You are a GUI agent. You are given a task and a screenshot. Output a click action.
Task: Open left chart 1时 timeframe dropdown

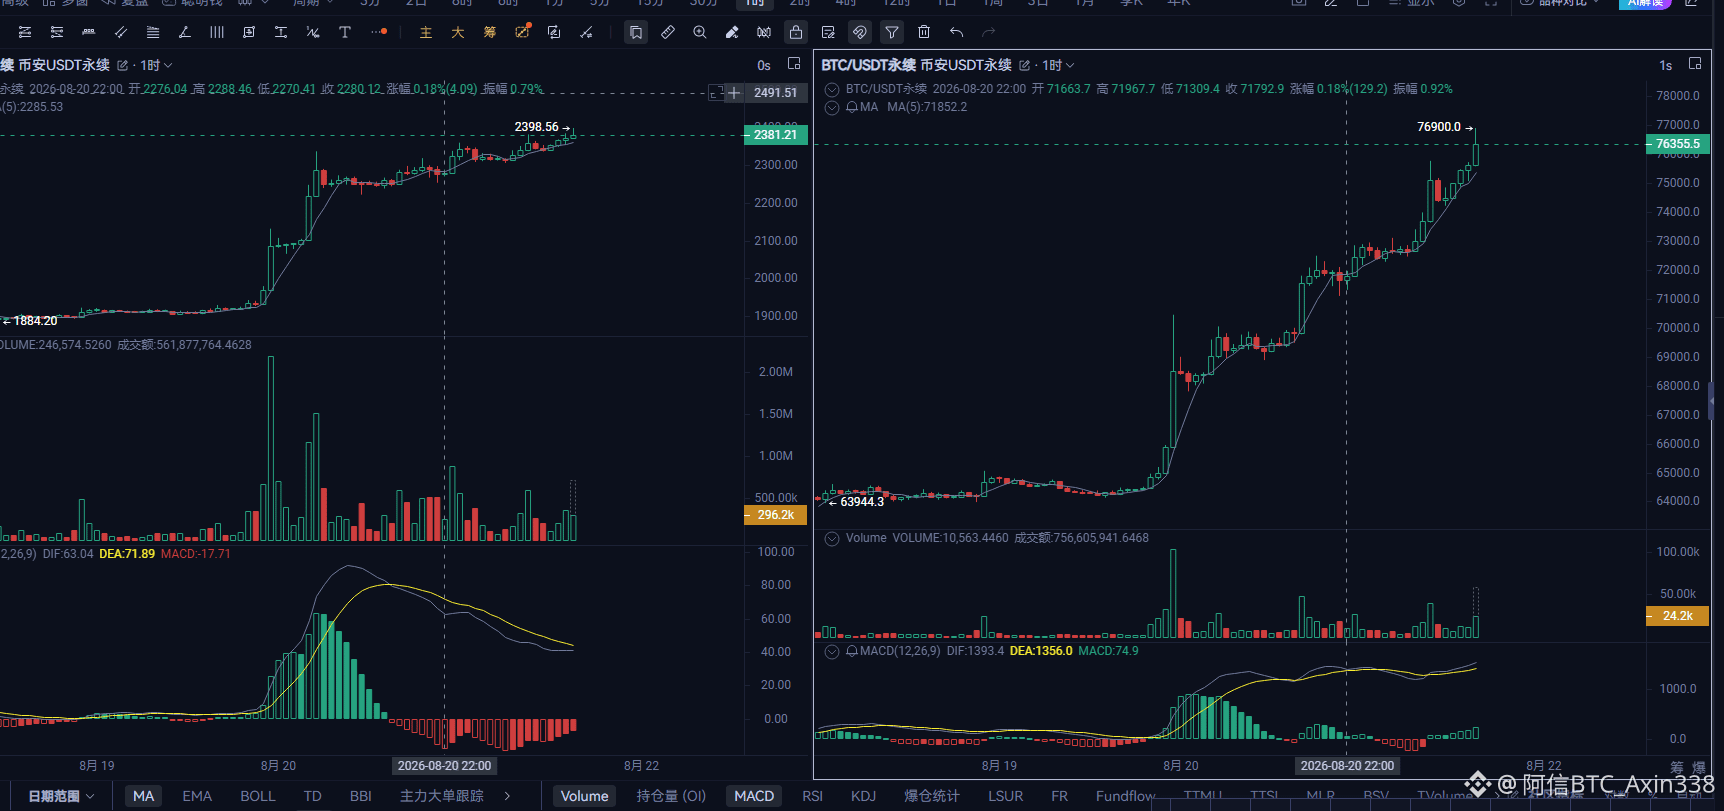pyautogui.click(x=156, y=65)
